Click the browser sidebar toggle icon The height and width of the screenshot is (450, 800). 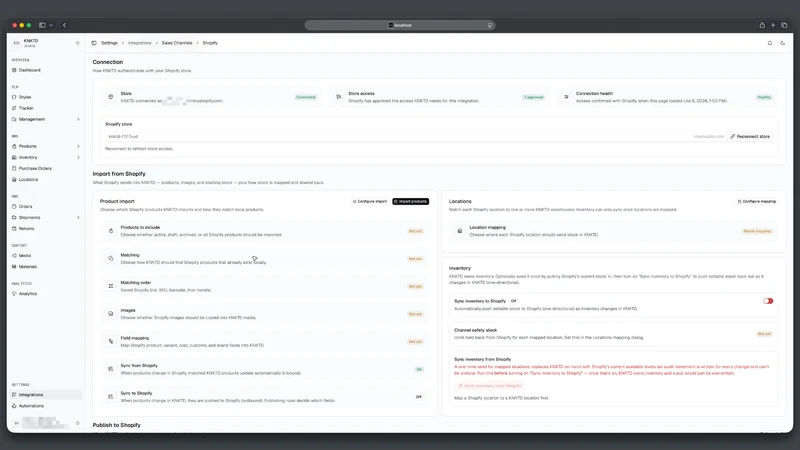42,25
